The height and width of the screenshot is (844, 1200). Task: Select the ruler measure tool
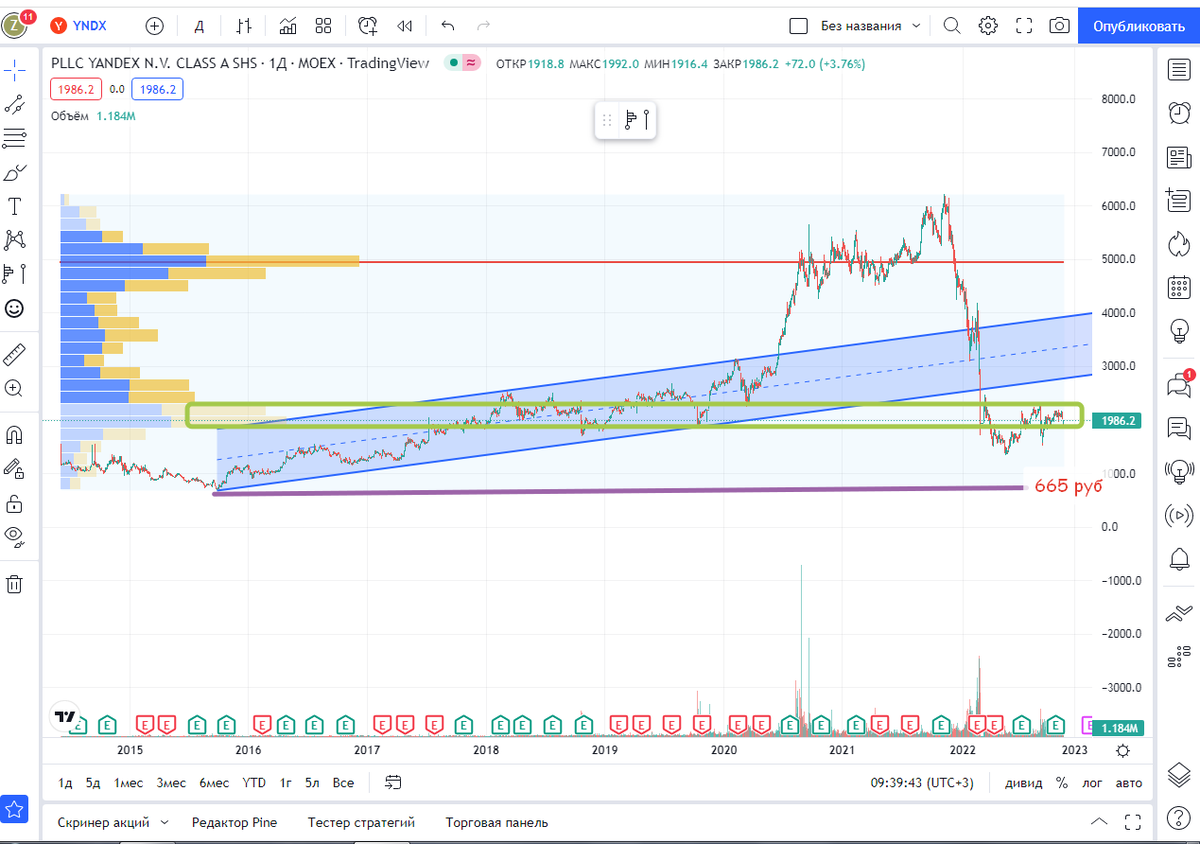15,353
